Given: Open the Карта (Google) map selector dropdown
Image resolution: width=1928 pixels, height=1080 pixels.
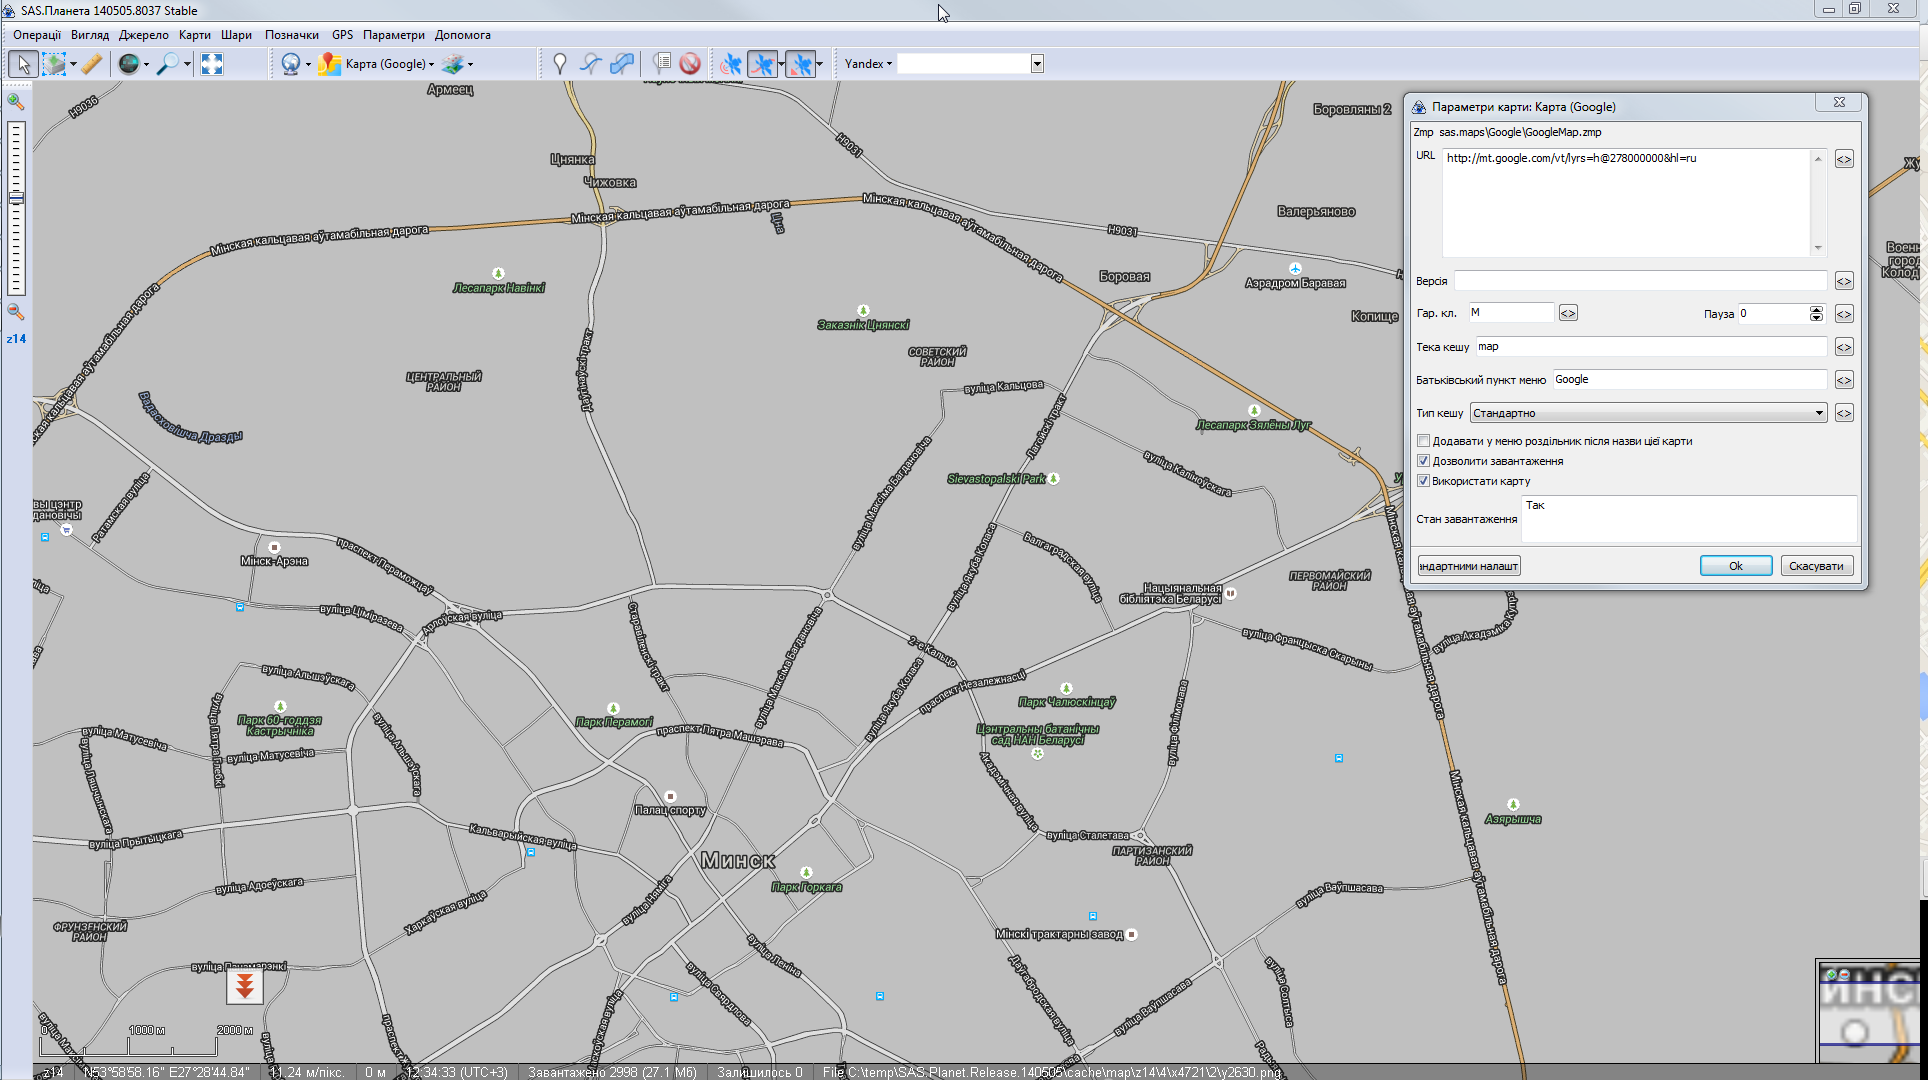Looking at the screenshot, I should 388,64.
